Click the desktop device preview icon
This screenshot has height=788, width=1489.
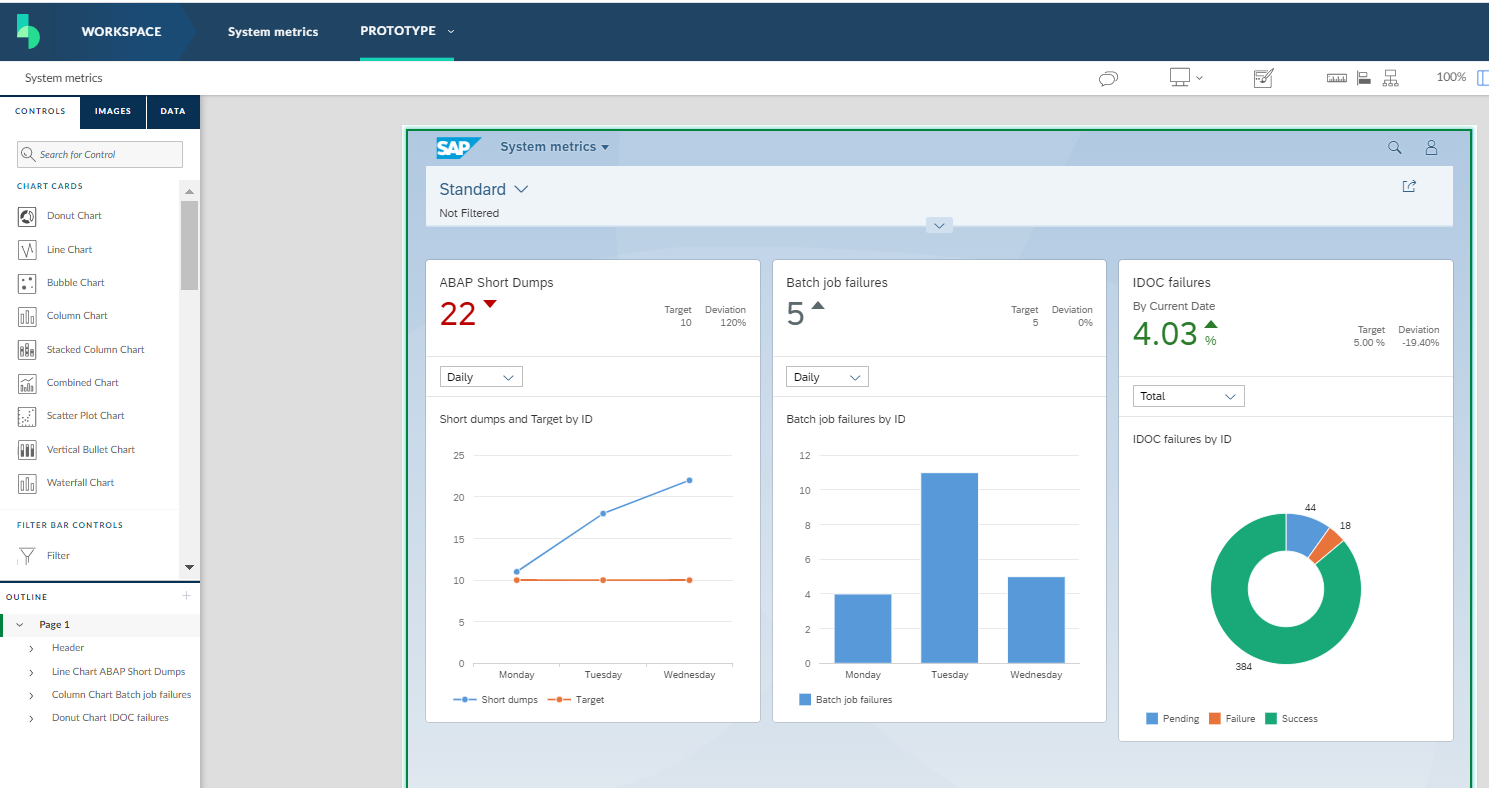pos(1181,78)
